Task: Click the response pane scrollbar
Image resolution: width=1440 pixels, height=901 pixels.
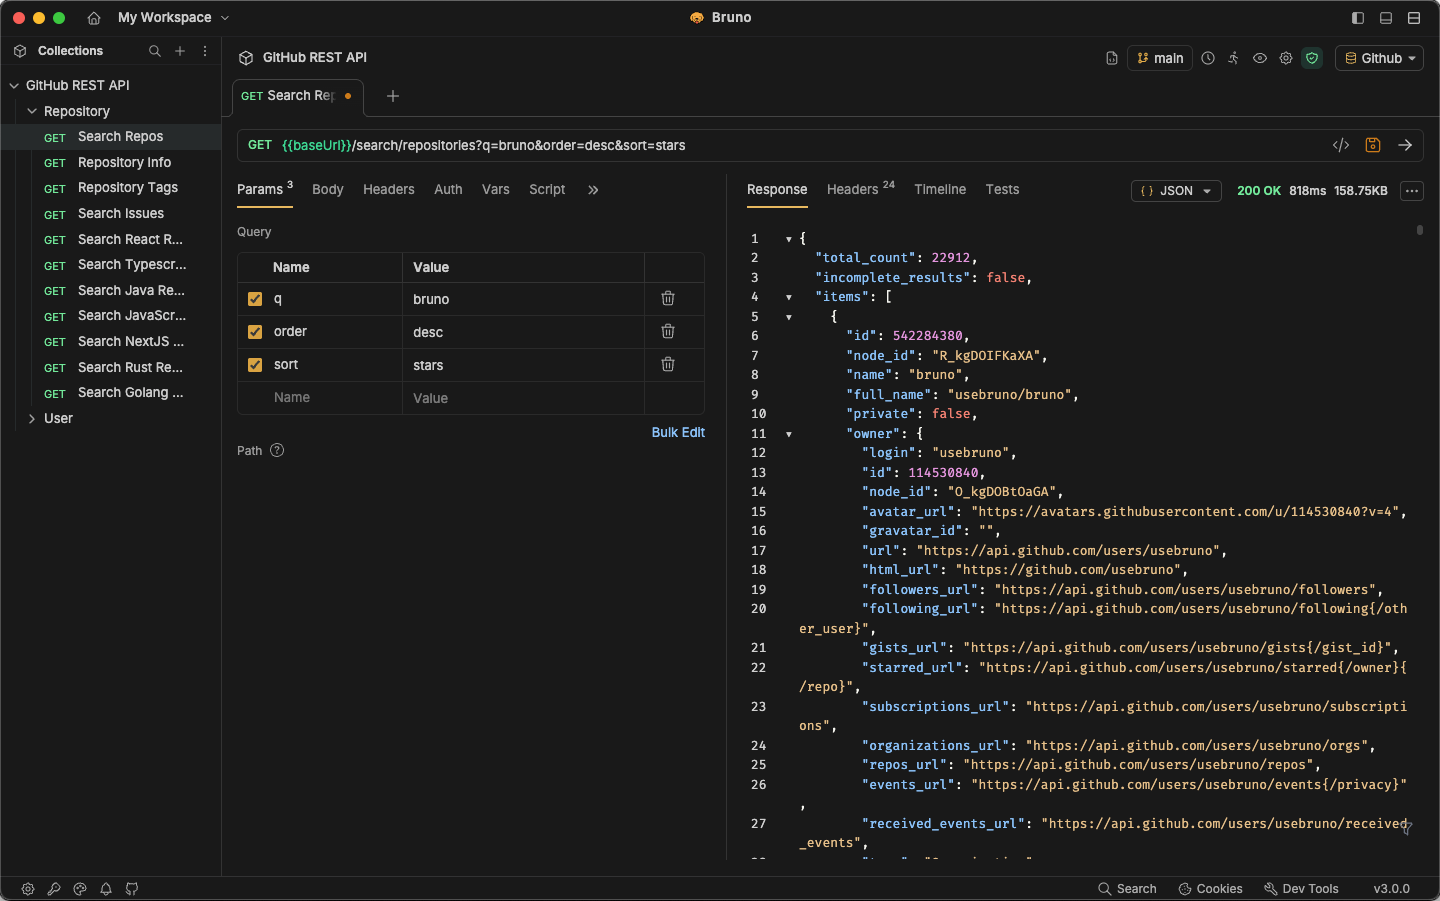Action: (1420, 231)
